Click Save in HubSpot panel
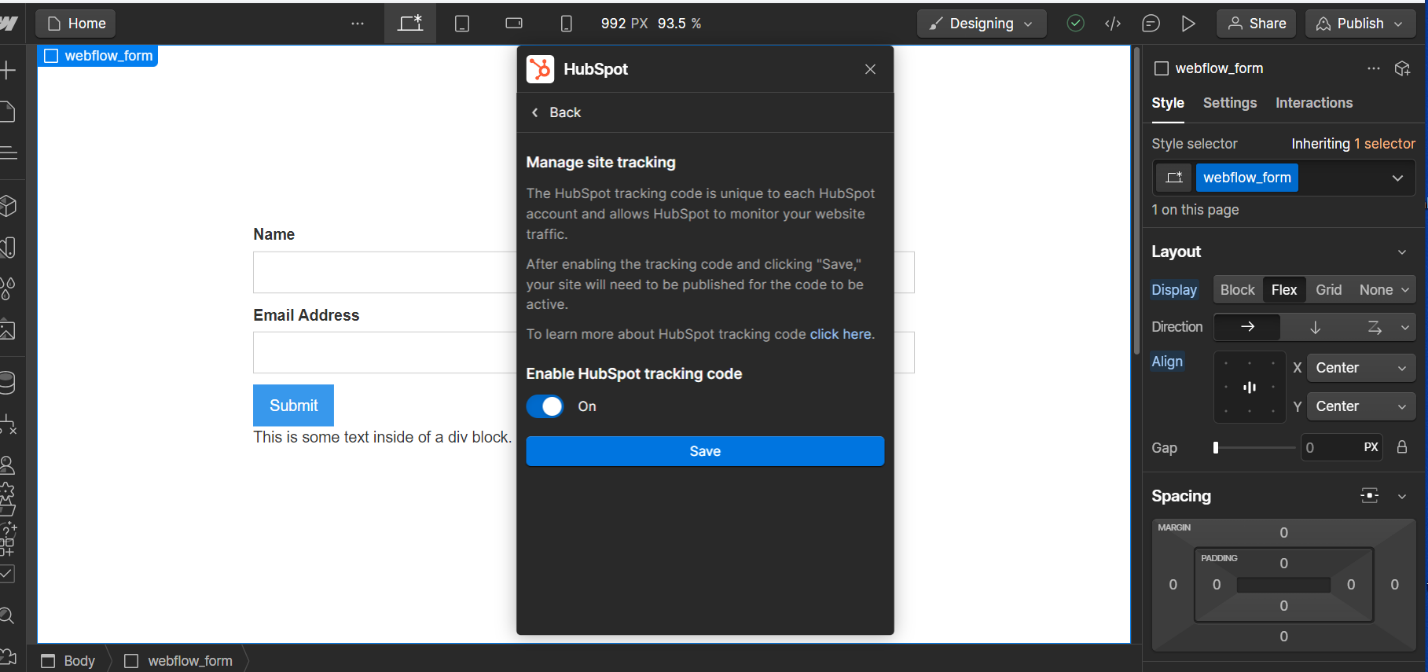Screen dimensions: 1428x672 pos(705,451)
